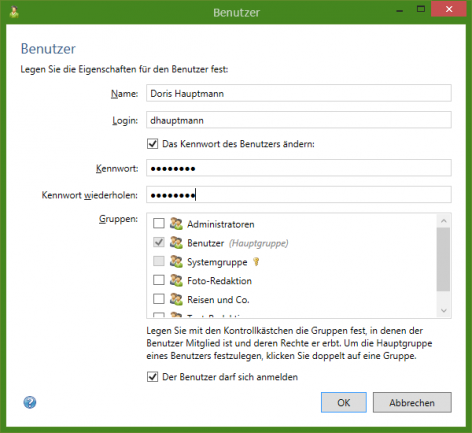Cancel with the Abbrechen button

(412, 403)
